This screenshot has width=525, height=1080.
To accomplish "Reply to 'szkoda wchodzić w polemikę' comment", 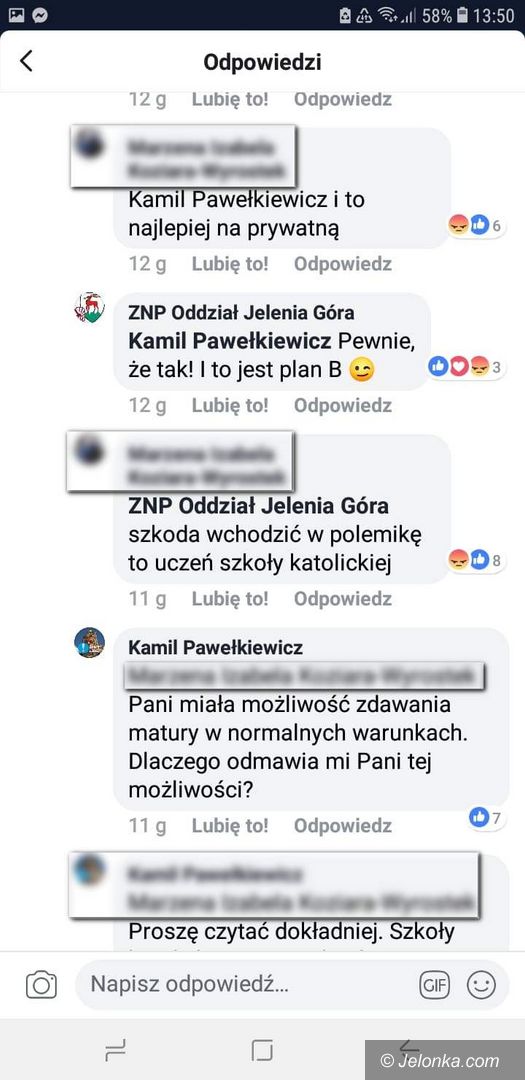I will tap(343, 599).
